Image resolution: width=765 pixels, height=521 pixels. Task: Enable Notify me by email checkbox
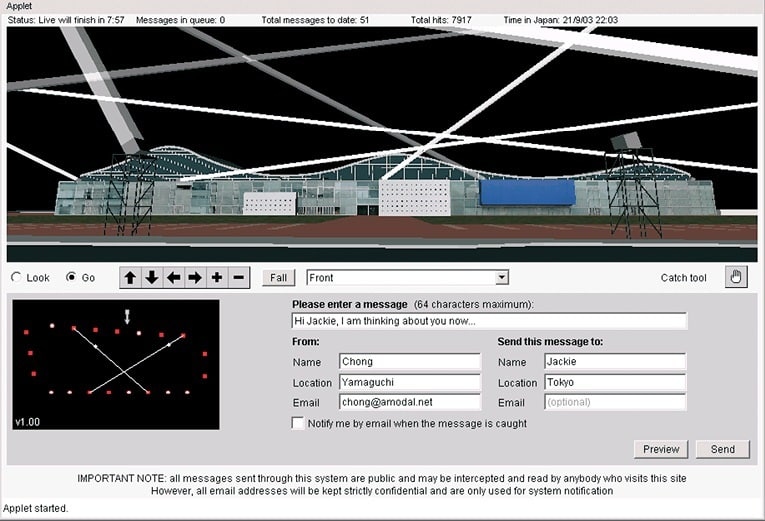(298, 423)
